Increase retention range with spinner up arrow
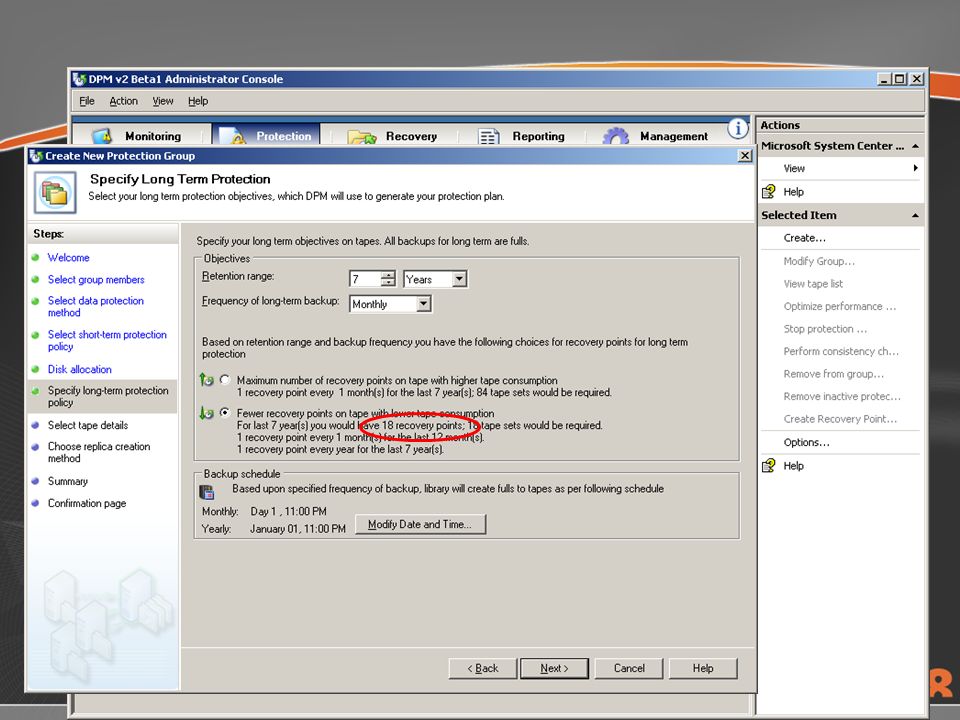Screen dimensions: 960x720 (x=388, y=275)
